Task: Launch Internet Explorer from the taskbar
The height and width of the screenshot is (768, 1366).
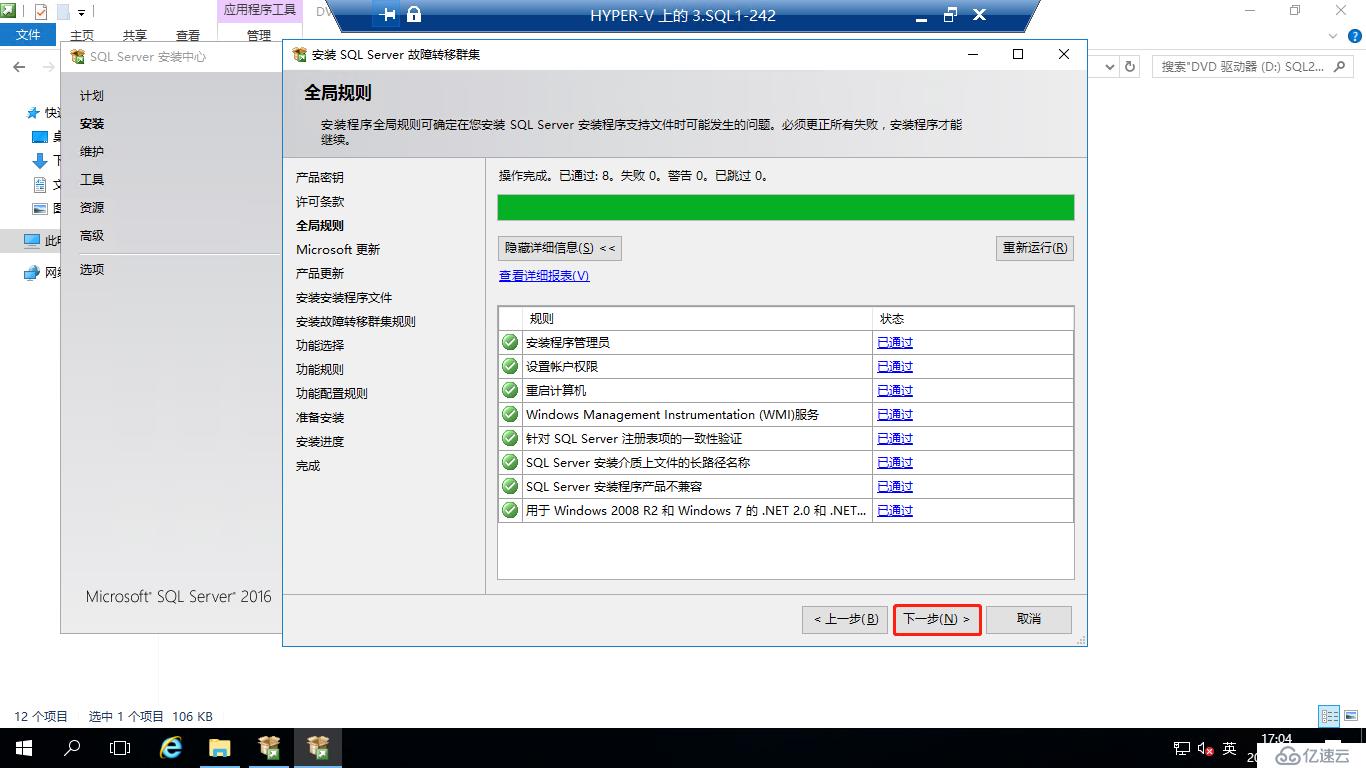Action: [x=171, y=748]
